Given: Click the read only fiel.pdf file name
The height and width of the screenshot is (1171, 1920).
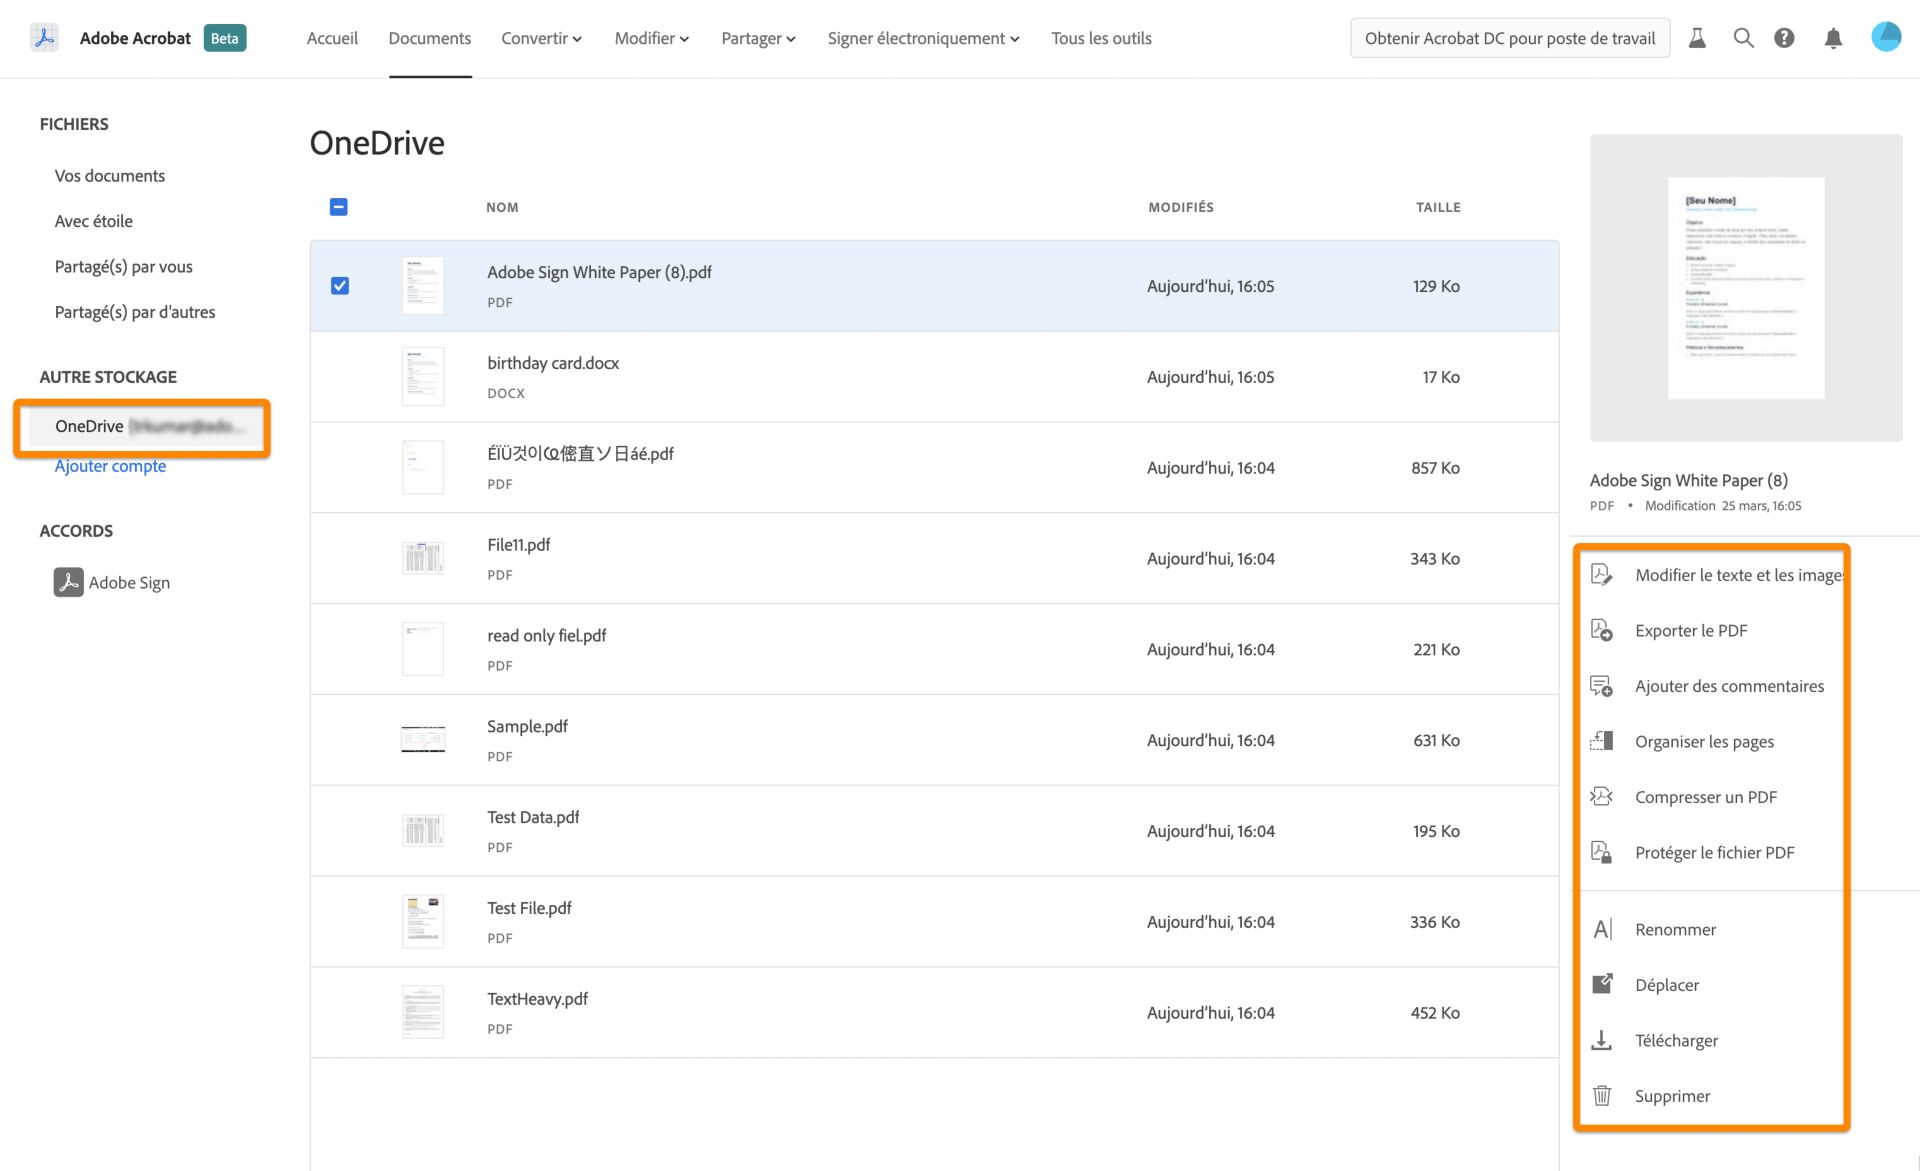Looking at the screenshot, I should 546,635.
